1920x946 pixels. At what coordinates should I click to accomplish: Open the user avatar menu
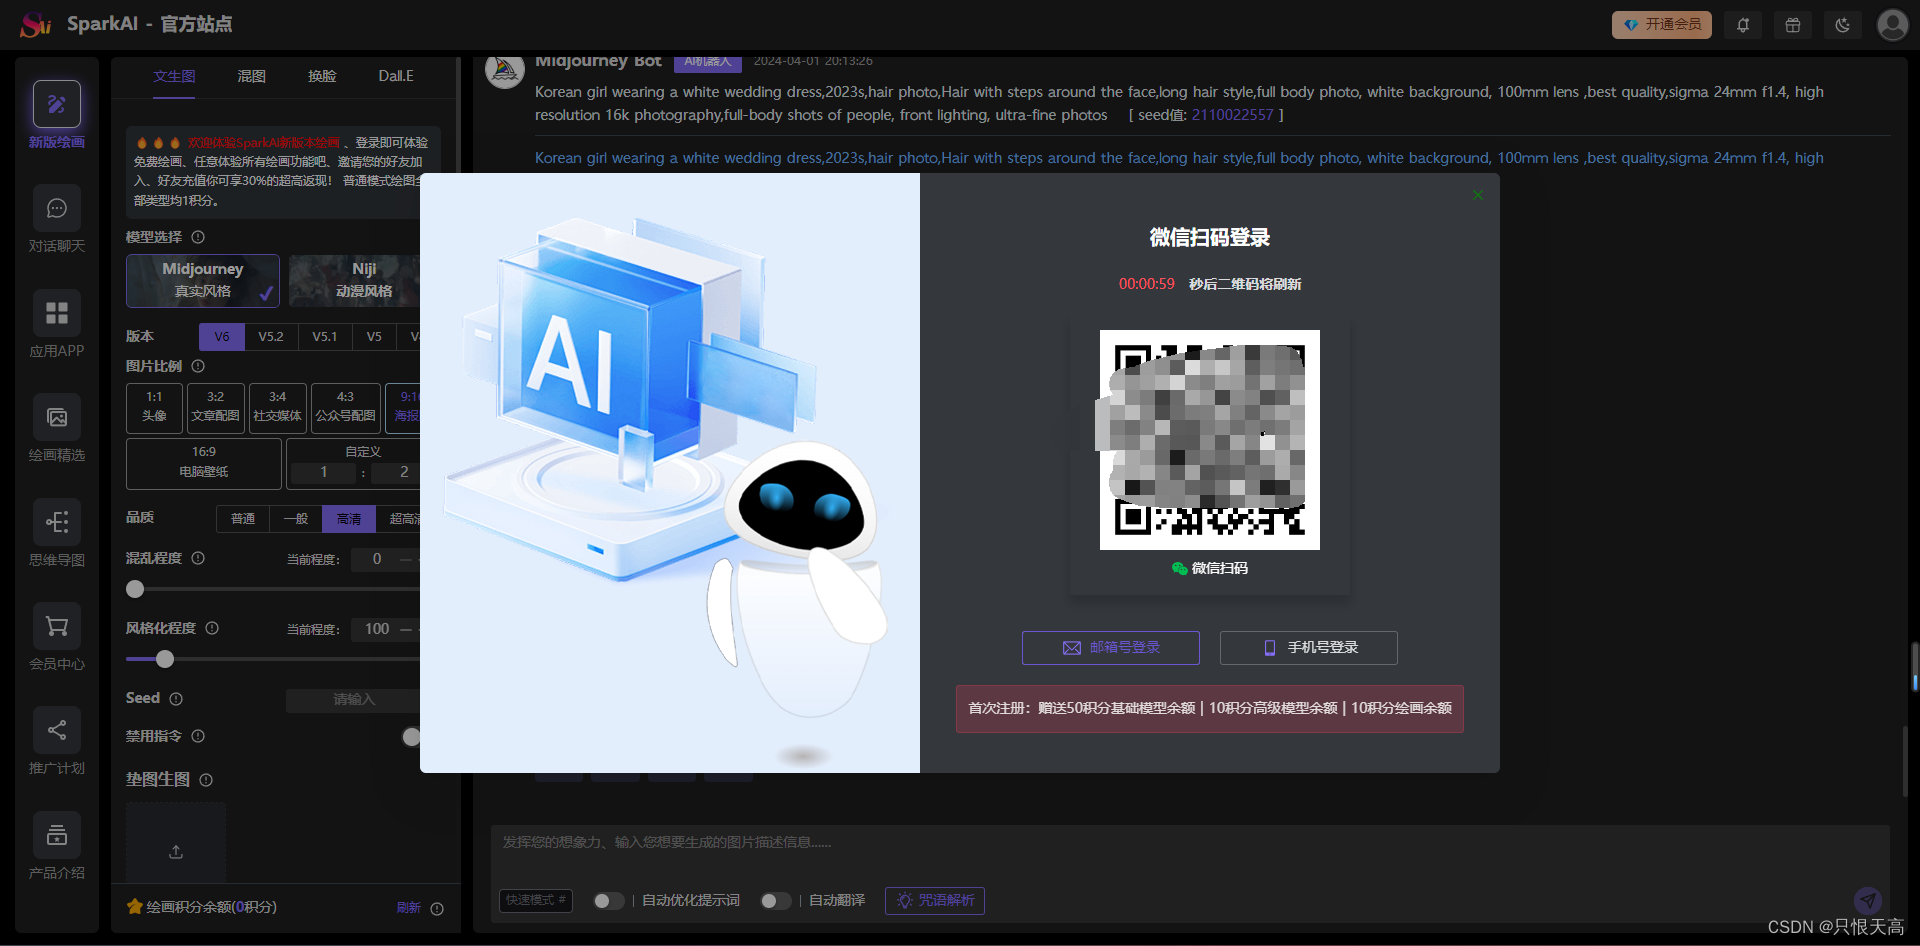click(1892, 25)
